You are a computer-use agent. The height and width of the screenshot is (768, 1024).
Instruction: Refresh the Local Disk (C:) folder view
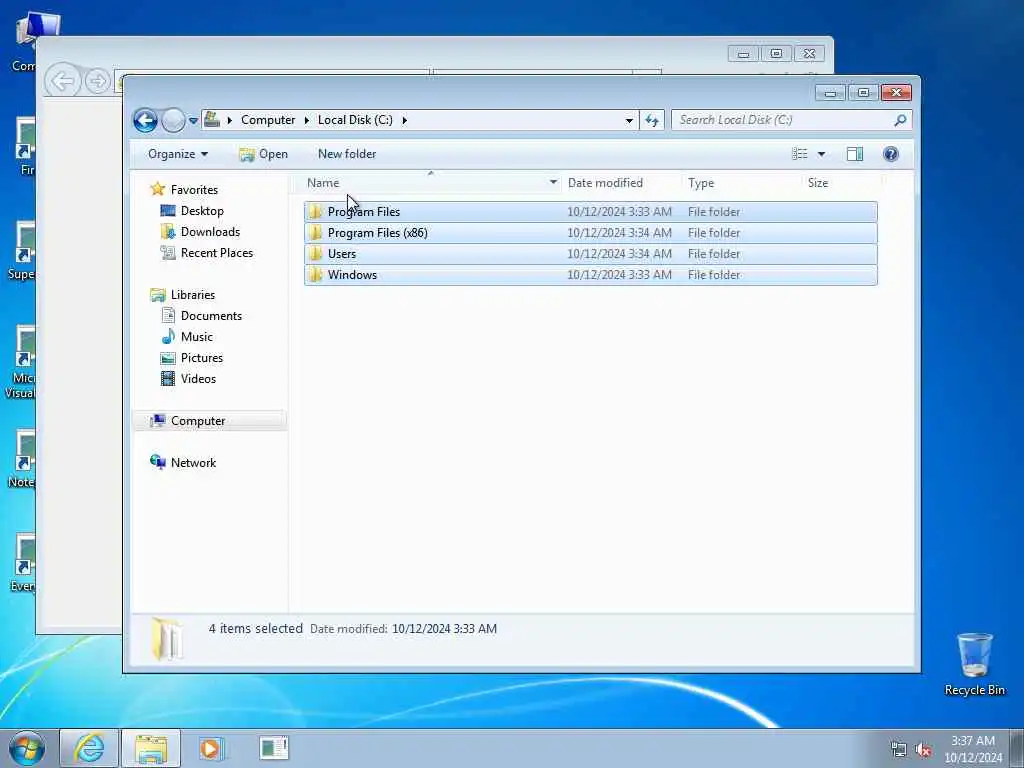tap(652, 120)
